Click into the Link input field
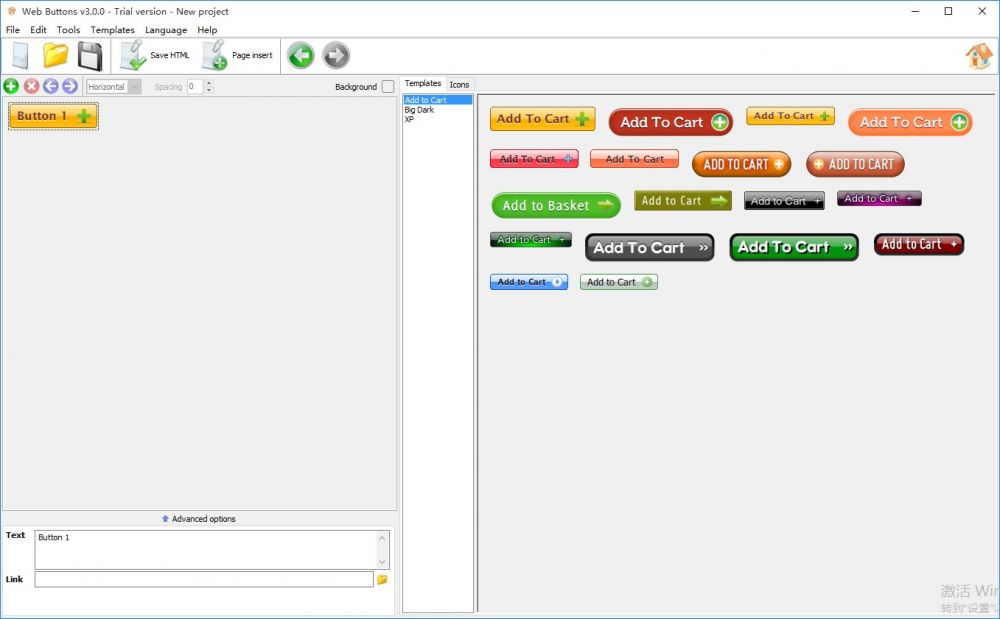The height and width of the screenshot is (619, 1000). pos(203,579)
